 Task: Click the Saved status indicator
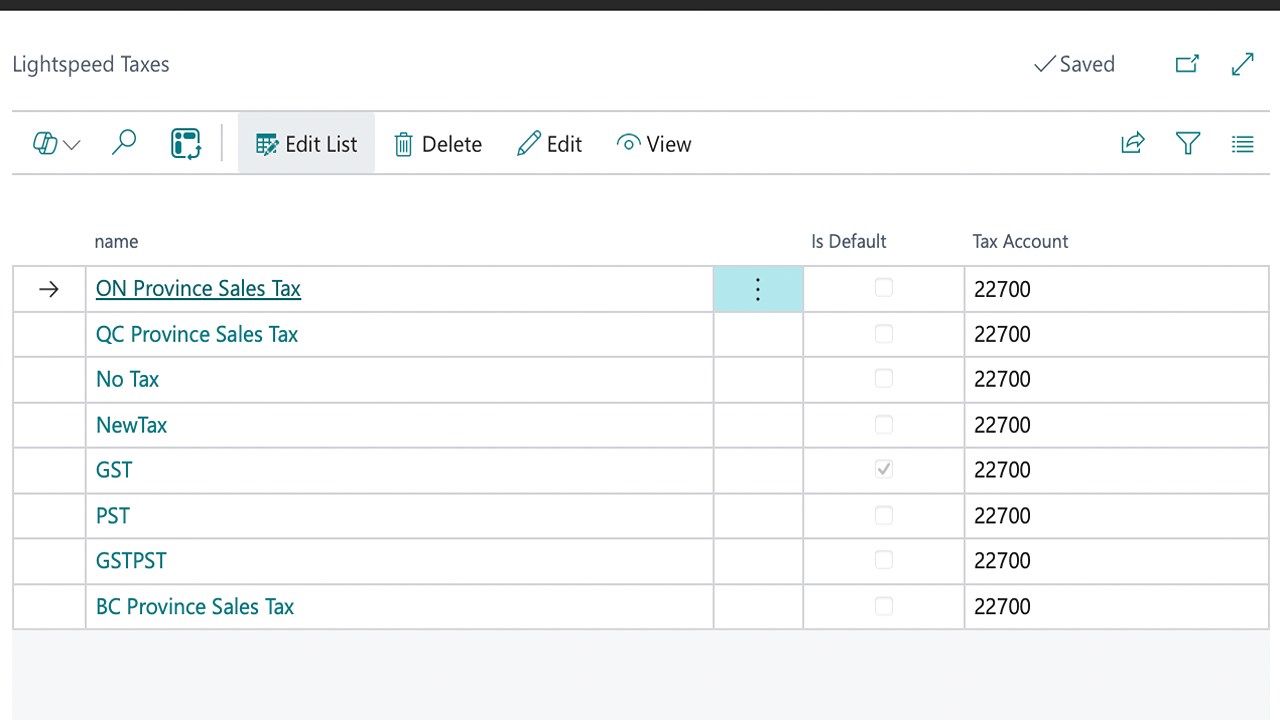coord(1074,64)
